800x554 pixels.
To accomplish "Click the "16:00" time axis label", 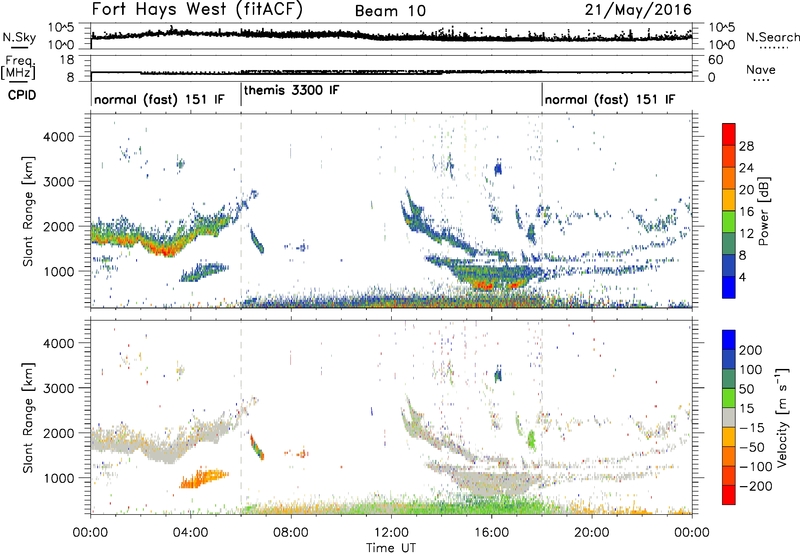I will 491,532.
